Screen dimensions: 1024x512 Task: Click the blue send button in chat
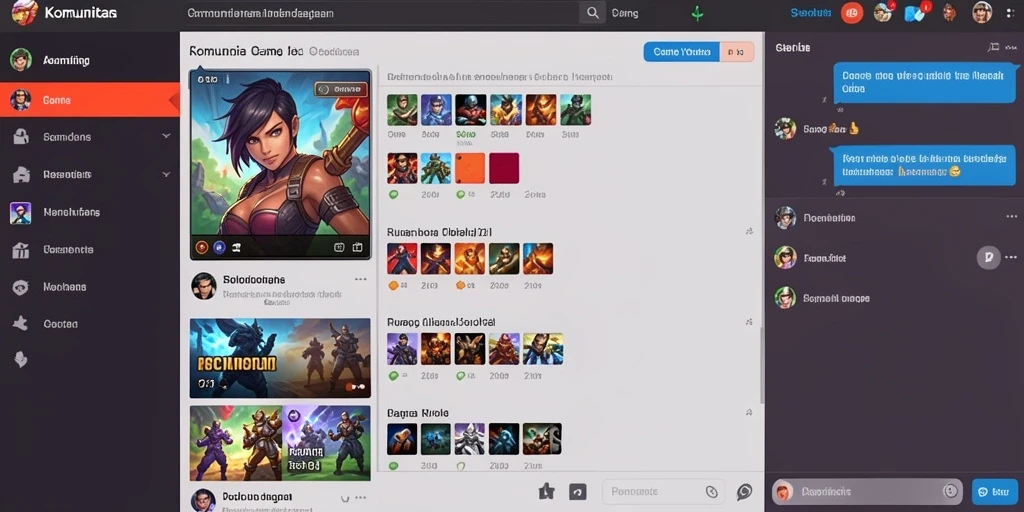click(x=995, y=491)
